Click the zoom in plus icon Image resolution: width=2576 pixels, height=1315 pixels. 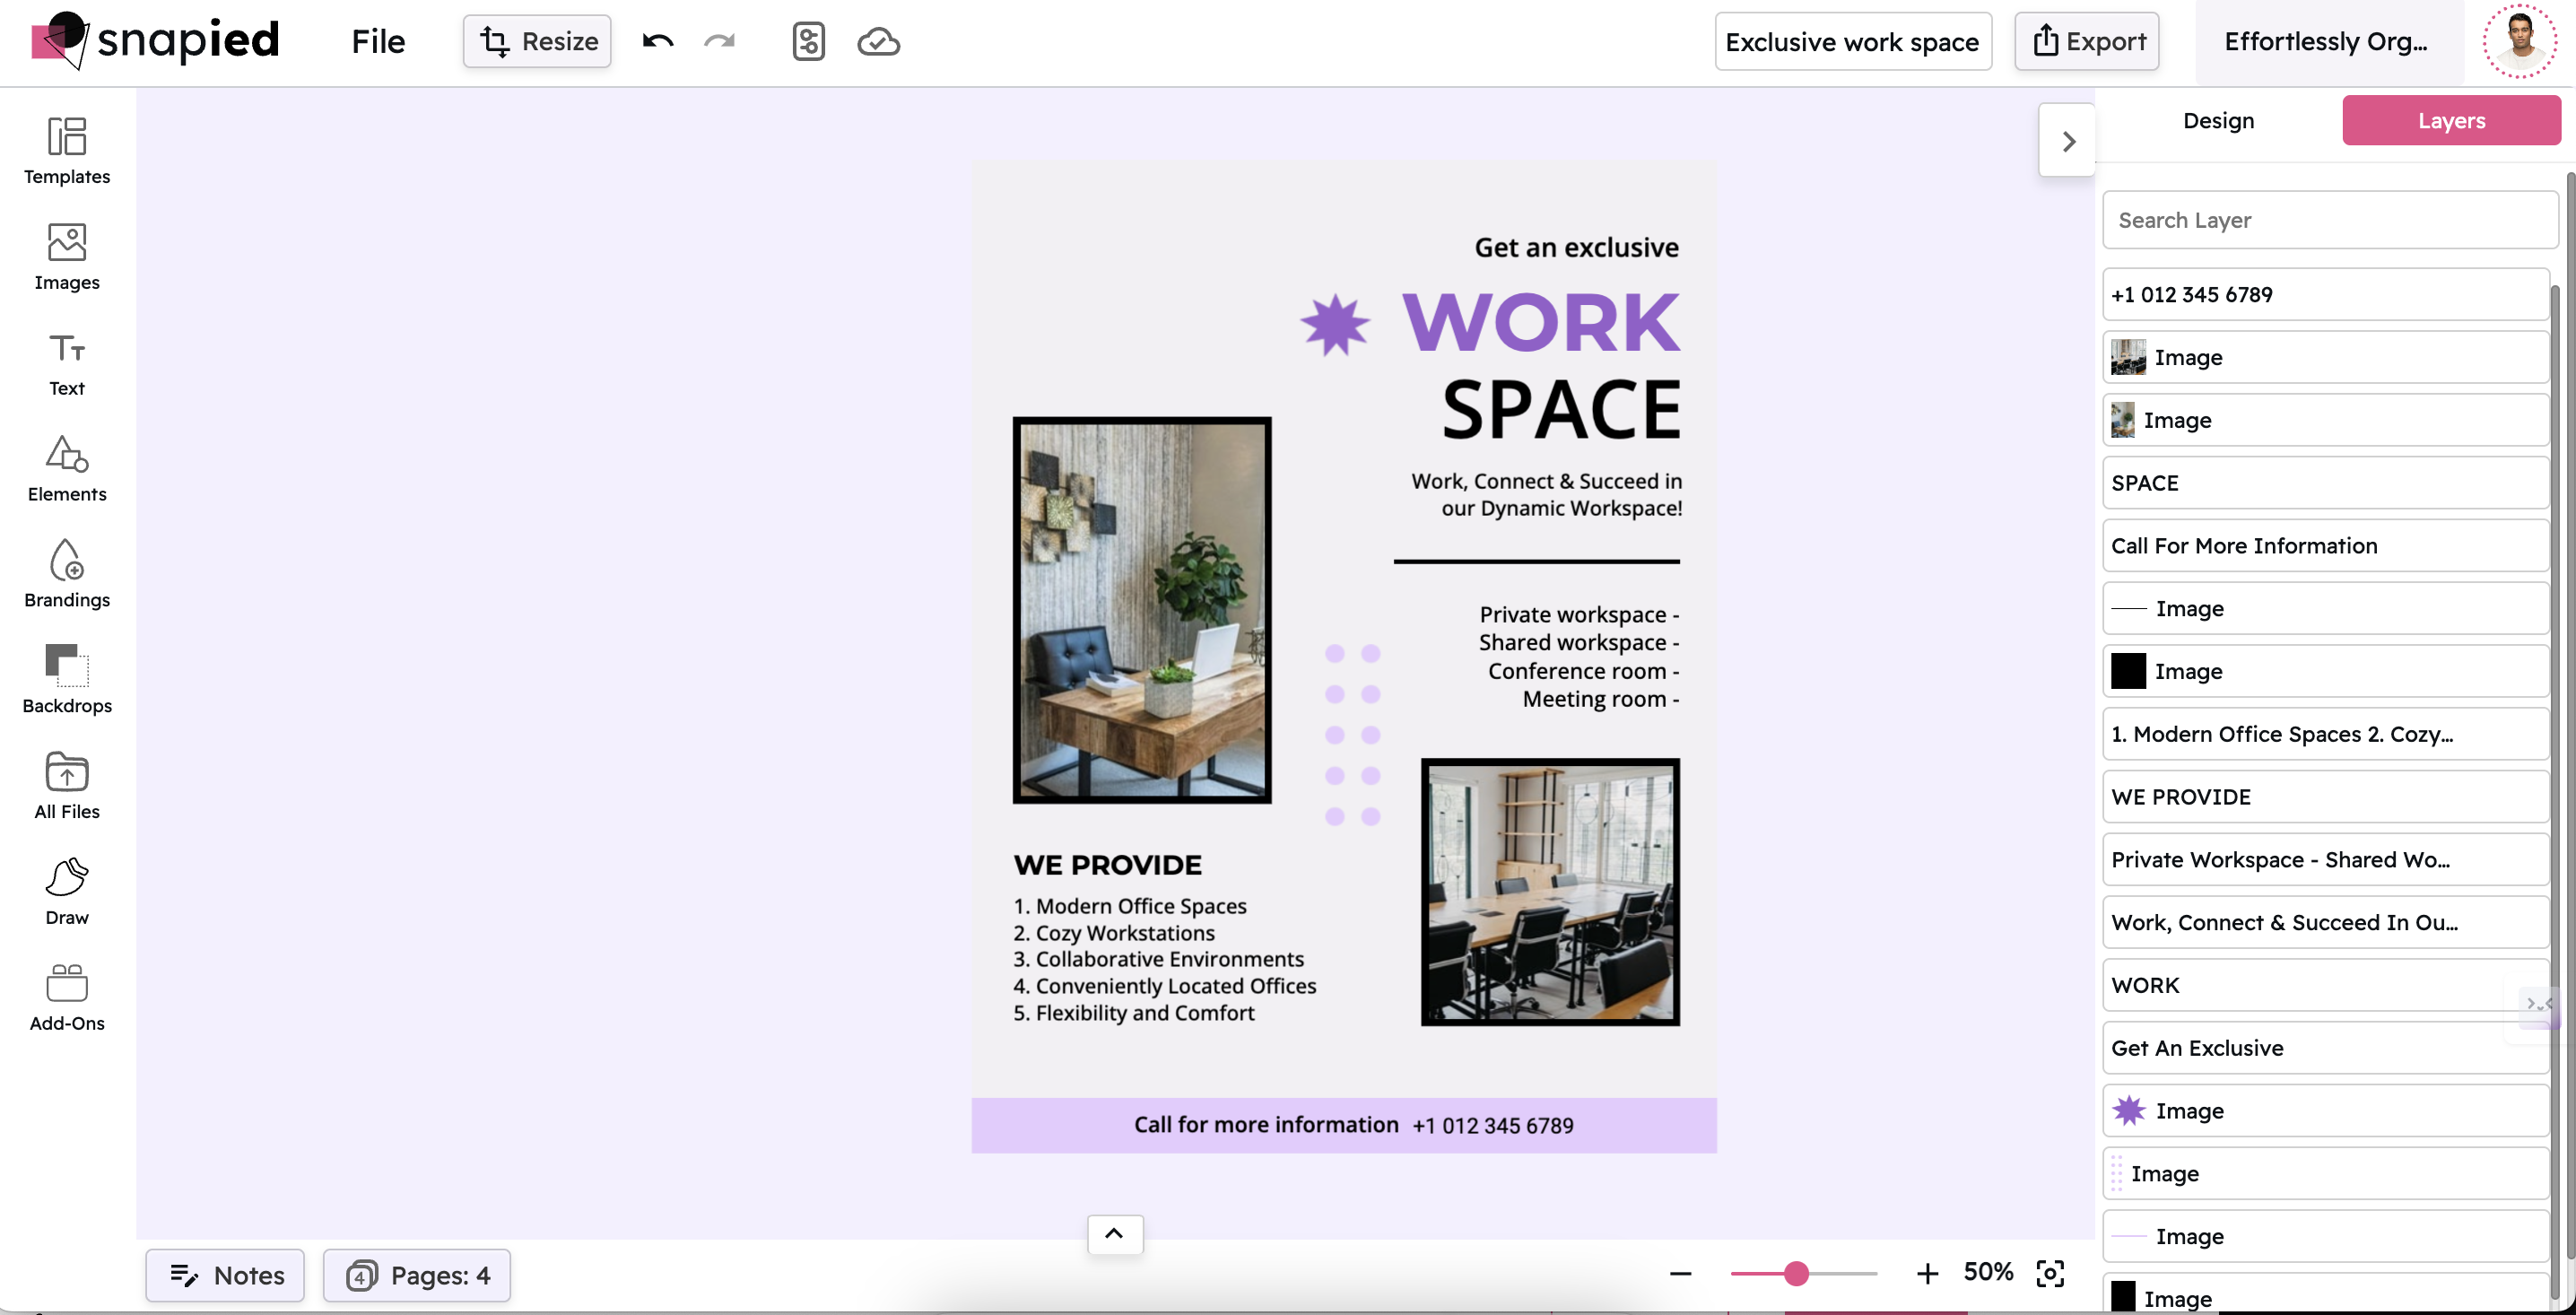[1927, 1274]
